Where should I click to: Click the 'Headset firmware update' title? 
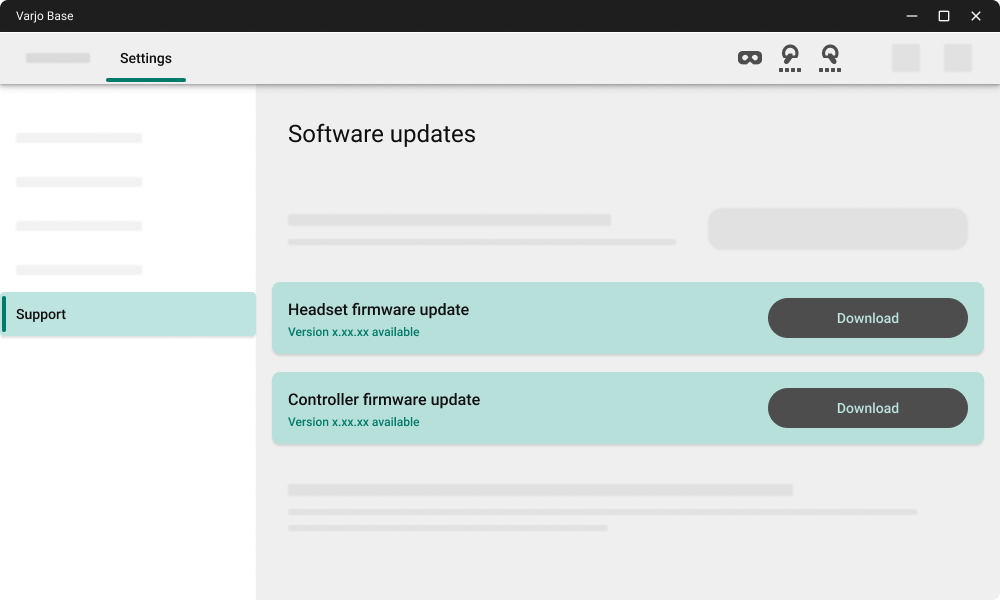(378, 309)
